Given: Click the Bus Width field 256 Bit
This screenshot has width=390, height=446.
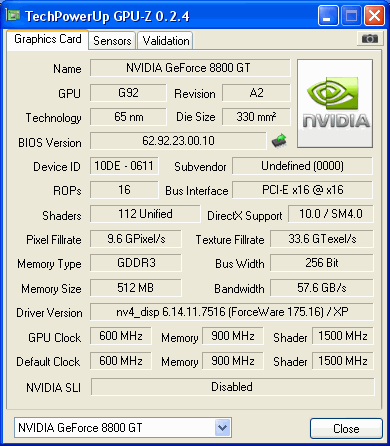Looking at the screenshot, I should 322,263.
